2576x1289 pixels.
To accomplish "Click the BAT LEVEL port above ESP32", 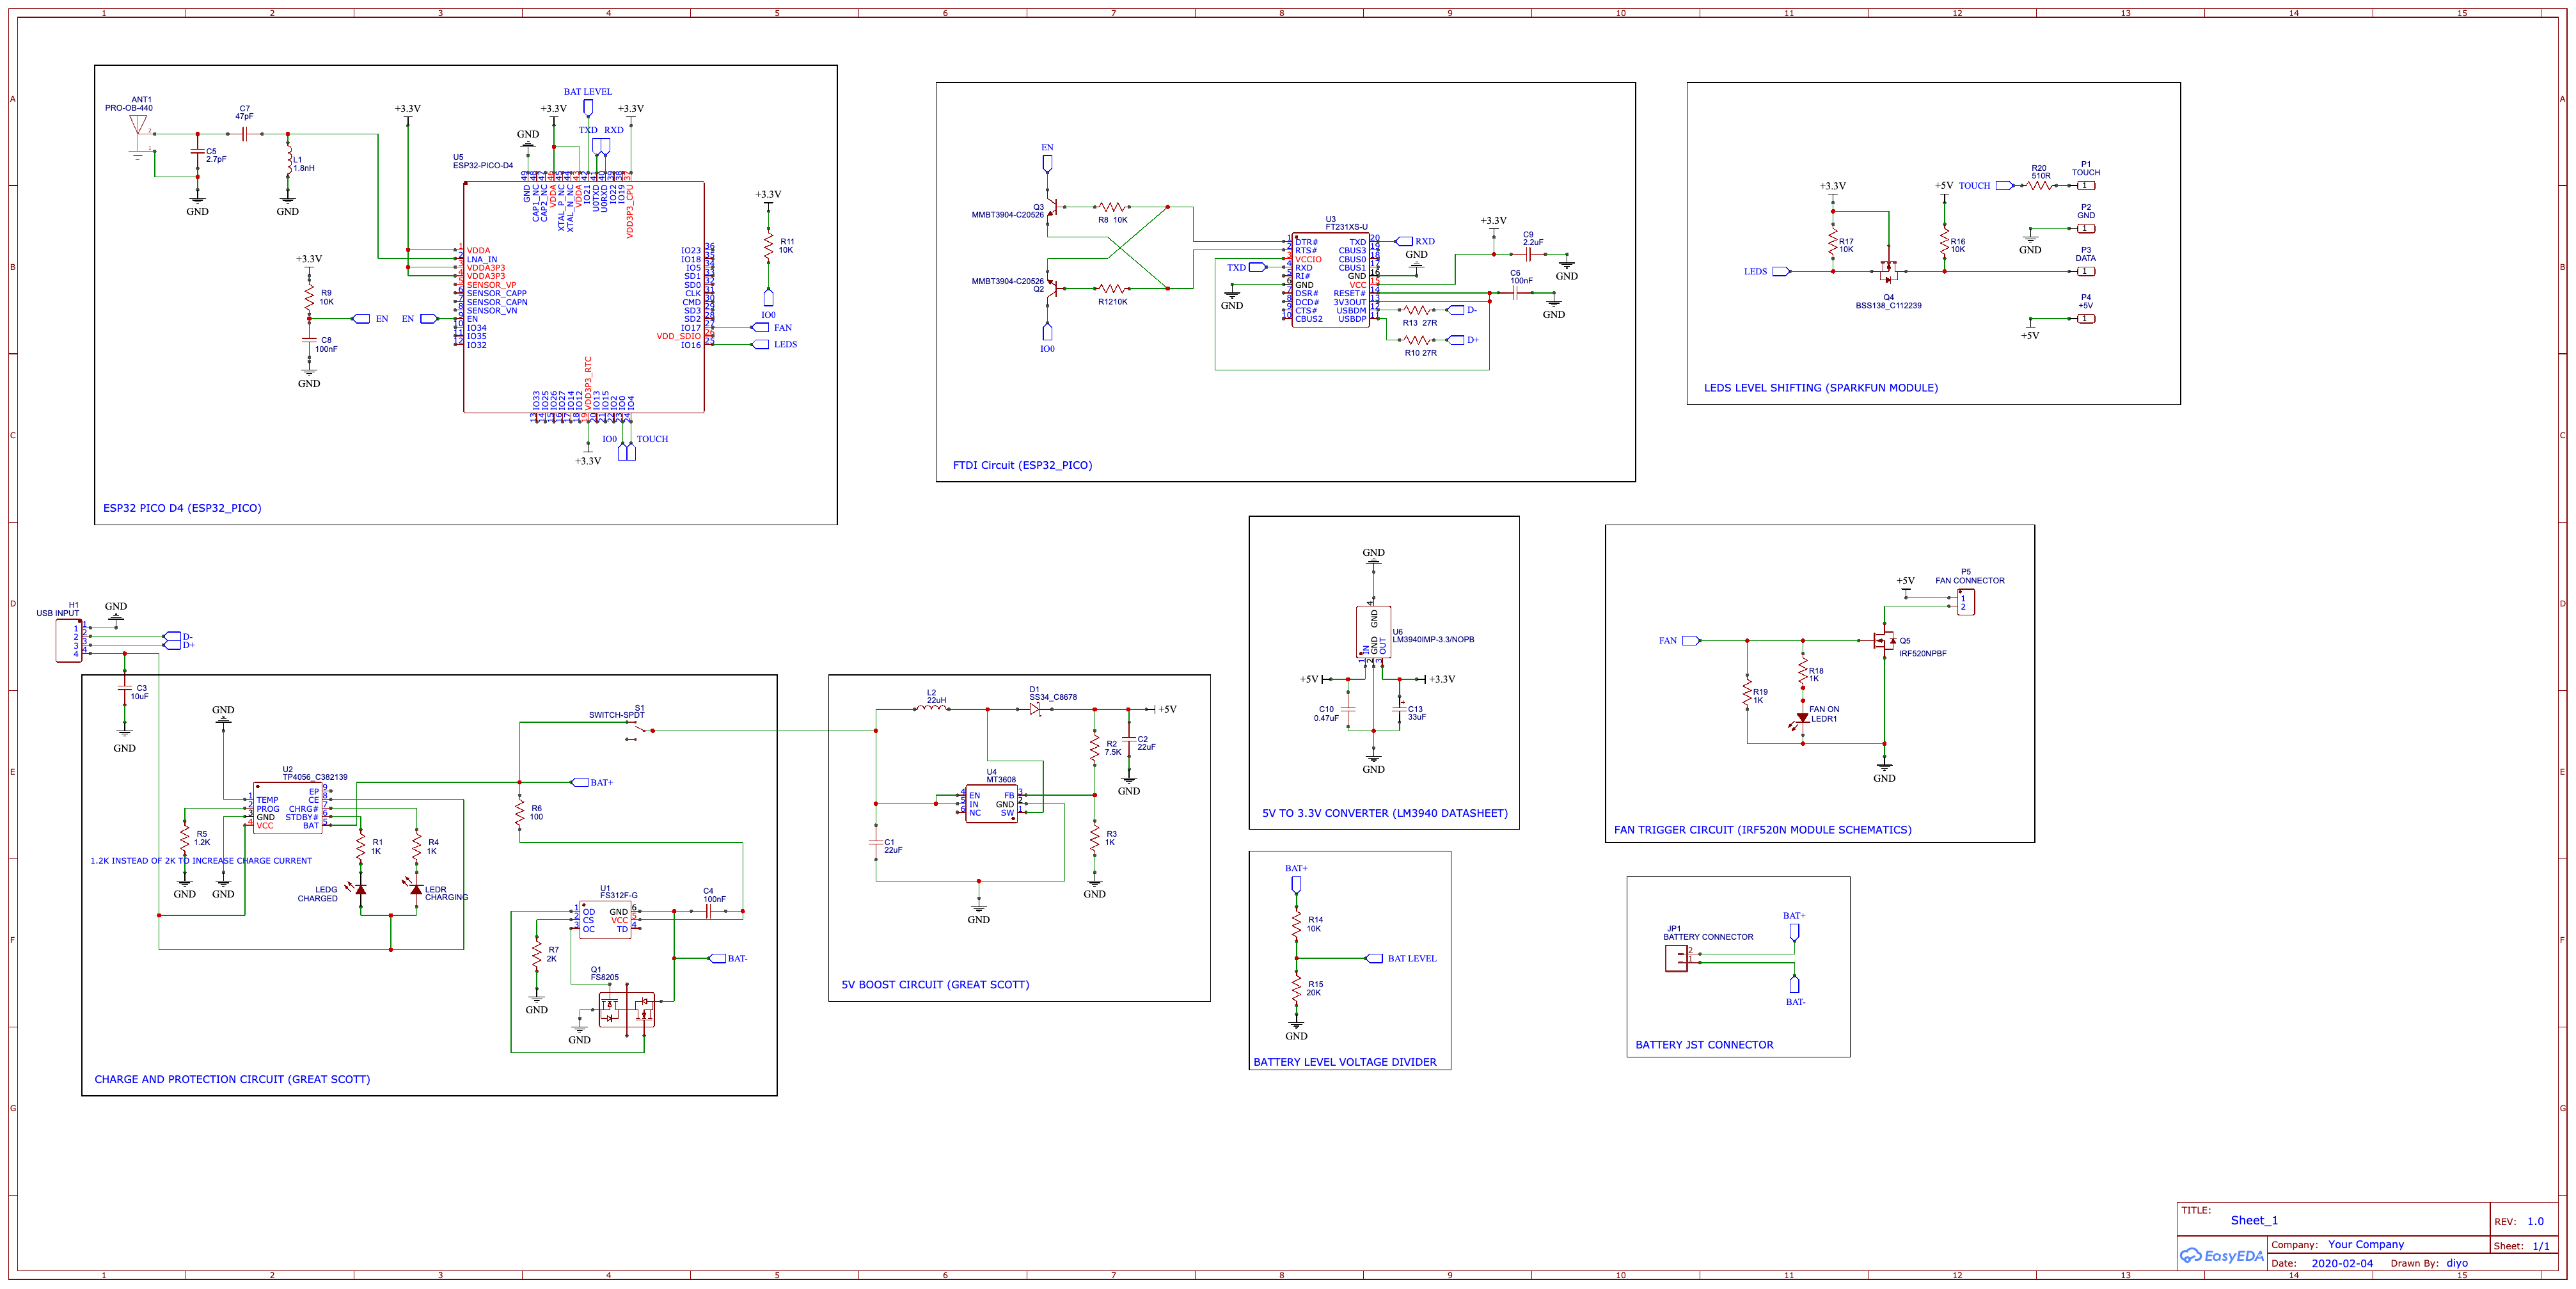I will click(x=588, y=106).
